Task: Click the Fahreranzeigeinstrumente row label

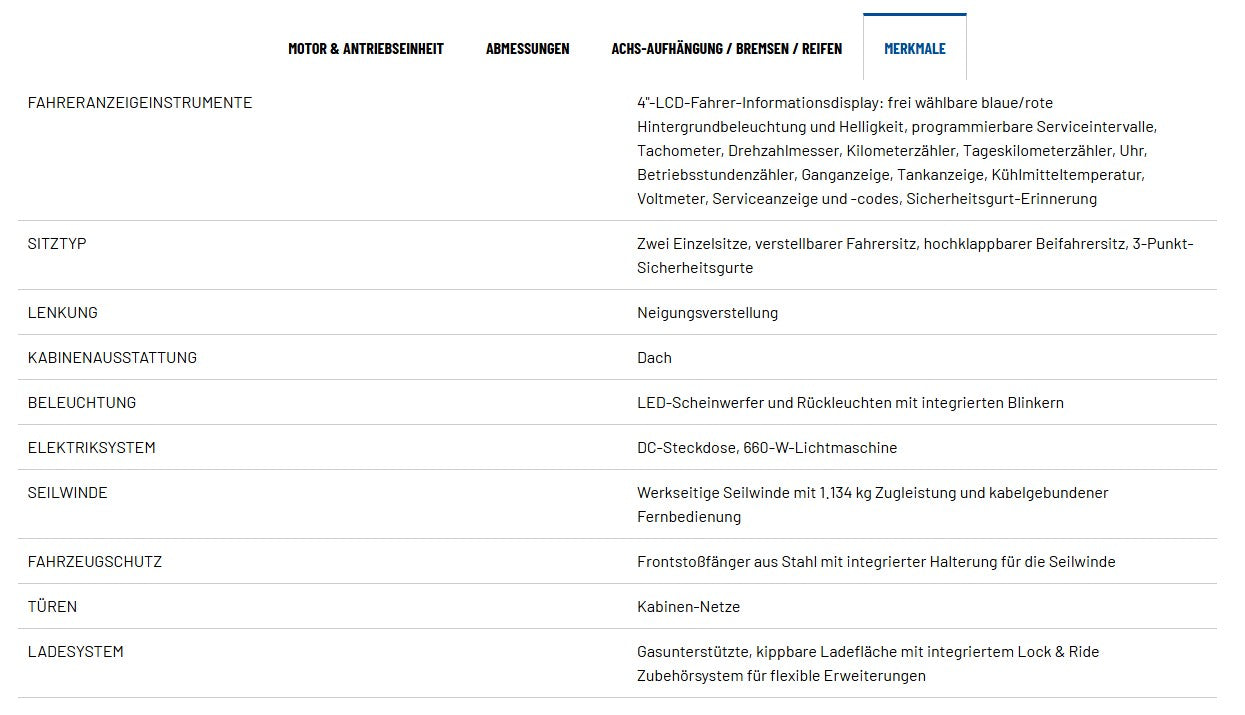Action: [x=140, y=103]
